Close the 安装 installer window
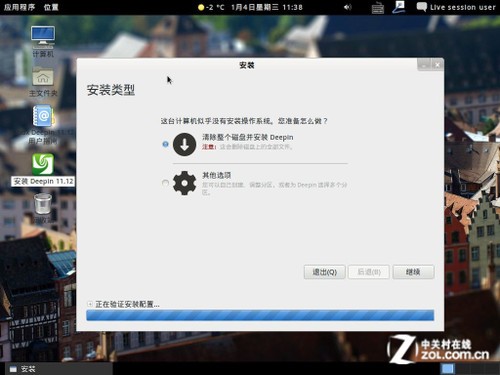Image resolution: width=500 pixels, height=375 pixels. [x=437, y=65]
